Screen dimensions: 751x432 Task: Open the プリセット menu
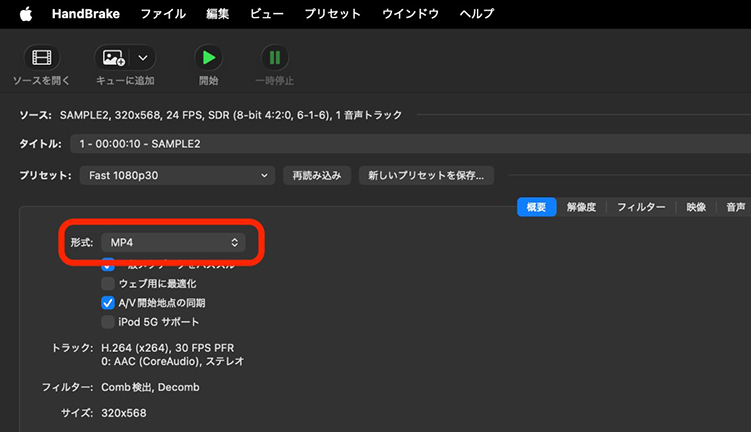click(x=332, y=14)
